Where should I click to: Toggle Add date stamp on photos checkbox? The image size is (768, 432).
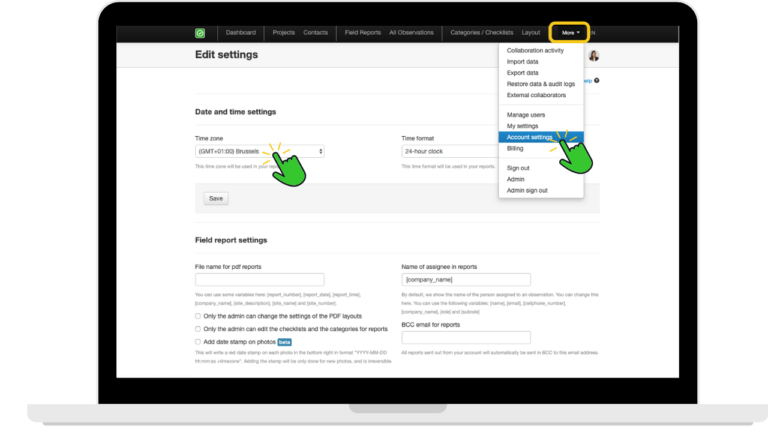pyautogui.click(x=198, y=342)
